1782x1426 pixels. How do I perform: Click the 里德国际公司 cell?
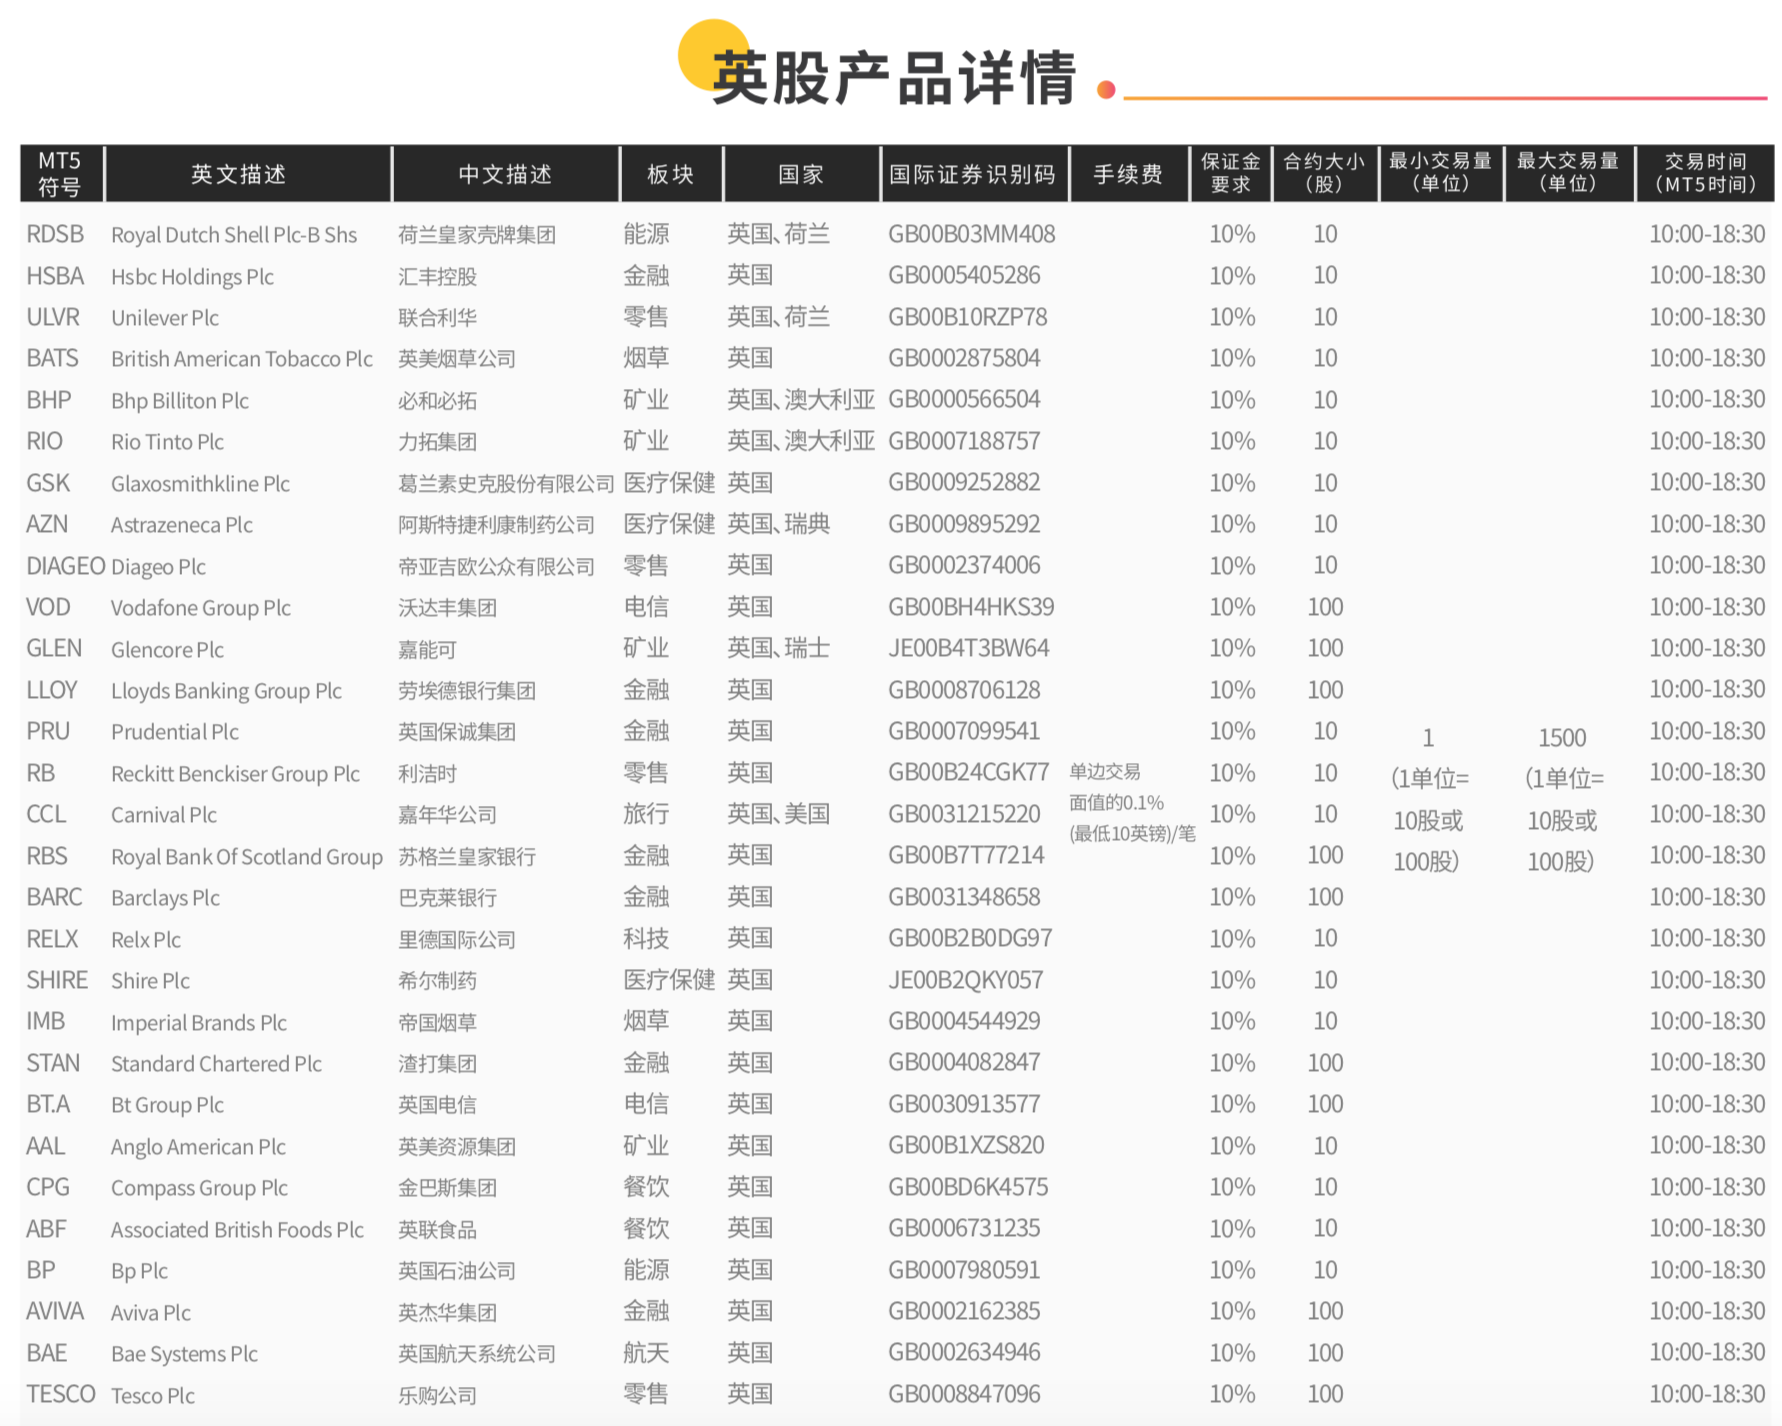(x=457, y=940)
